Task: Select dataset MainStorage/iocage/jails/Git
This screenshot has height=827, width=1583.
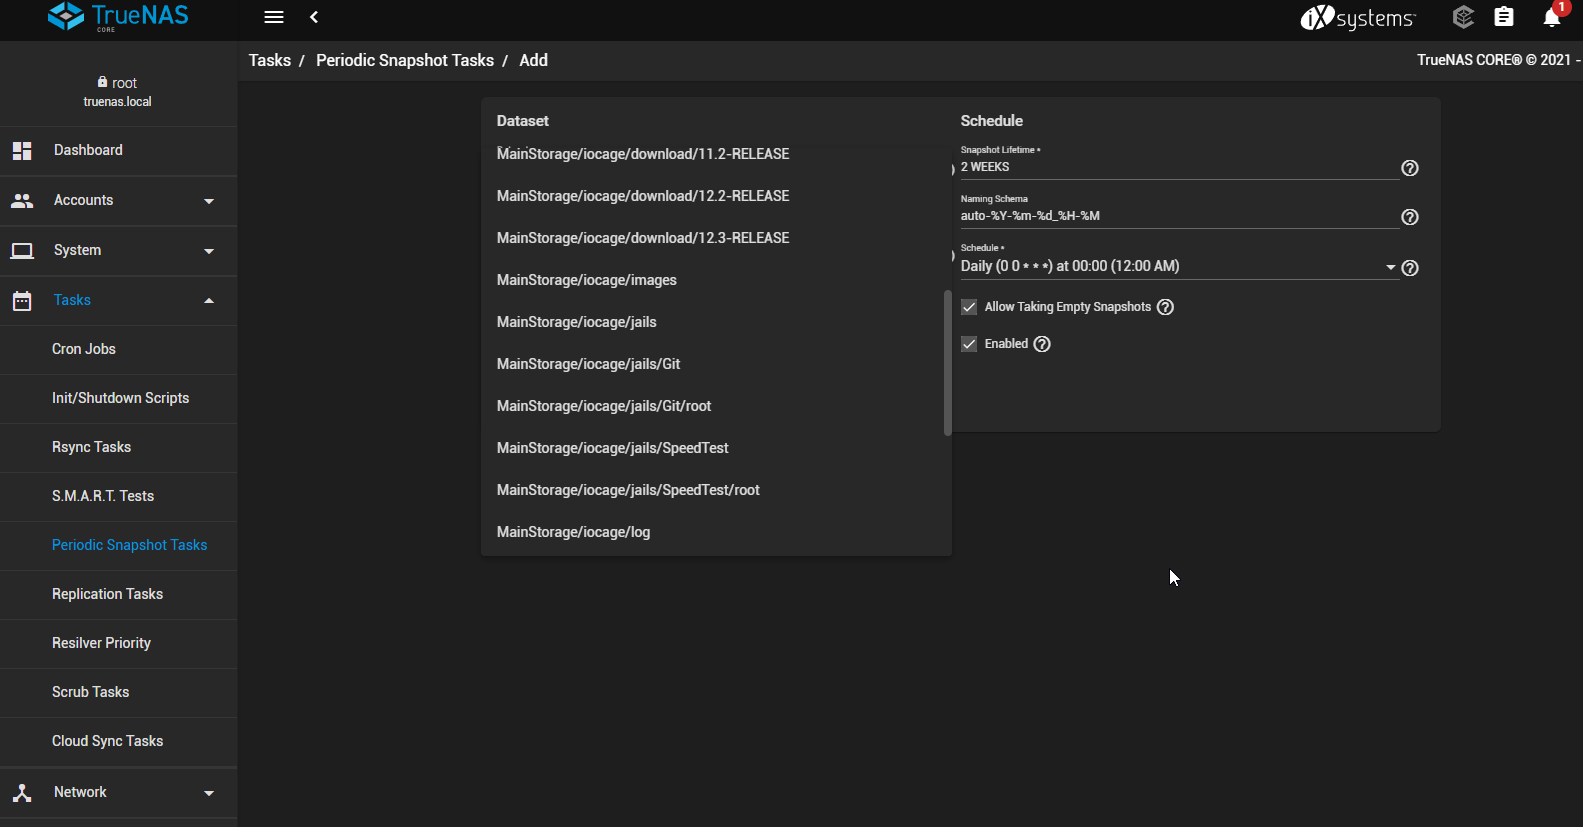Action: tap(589, 364)
